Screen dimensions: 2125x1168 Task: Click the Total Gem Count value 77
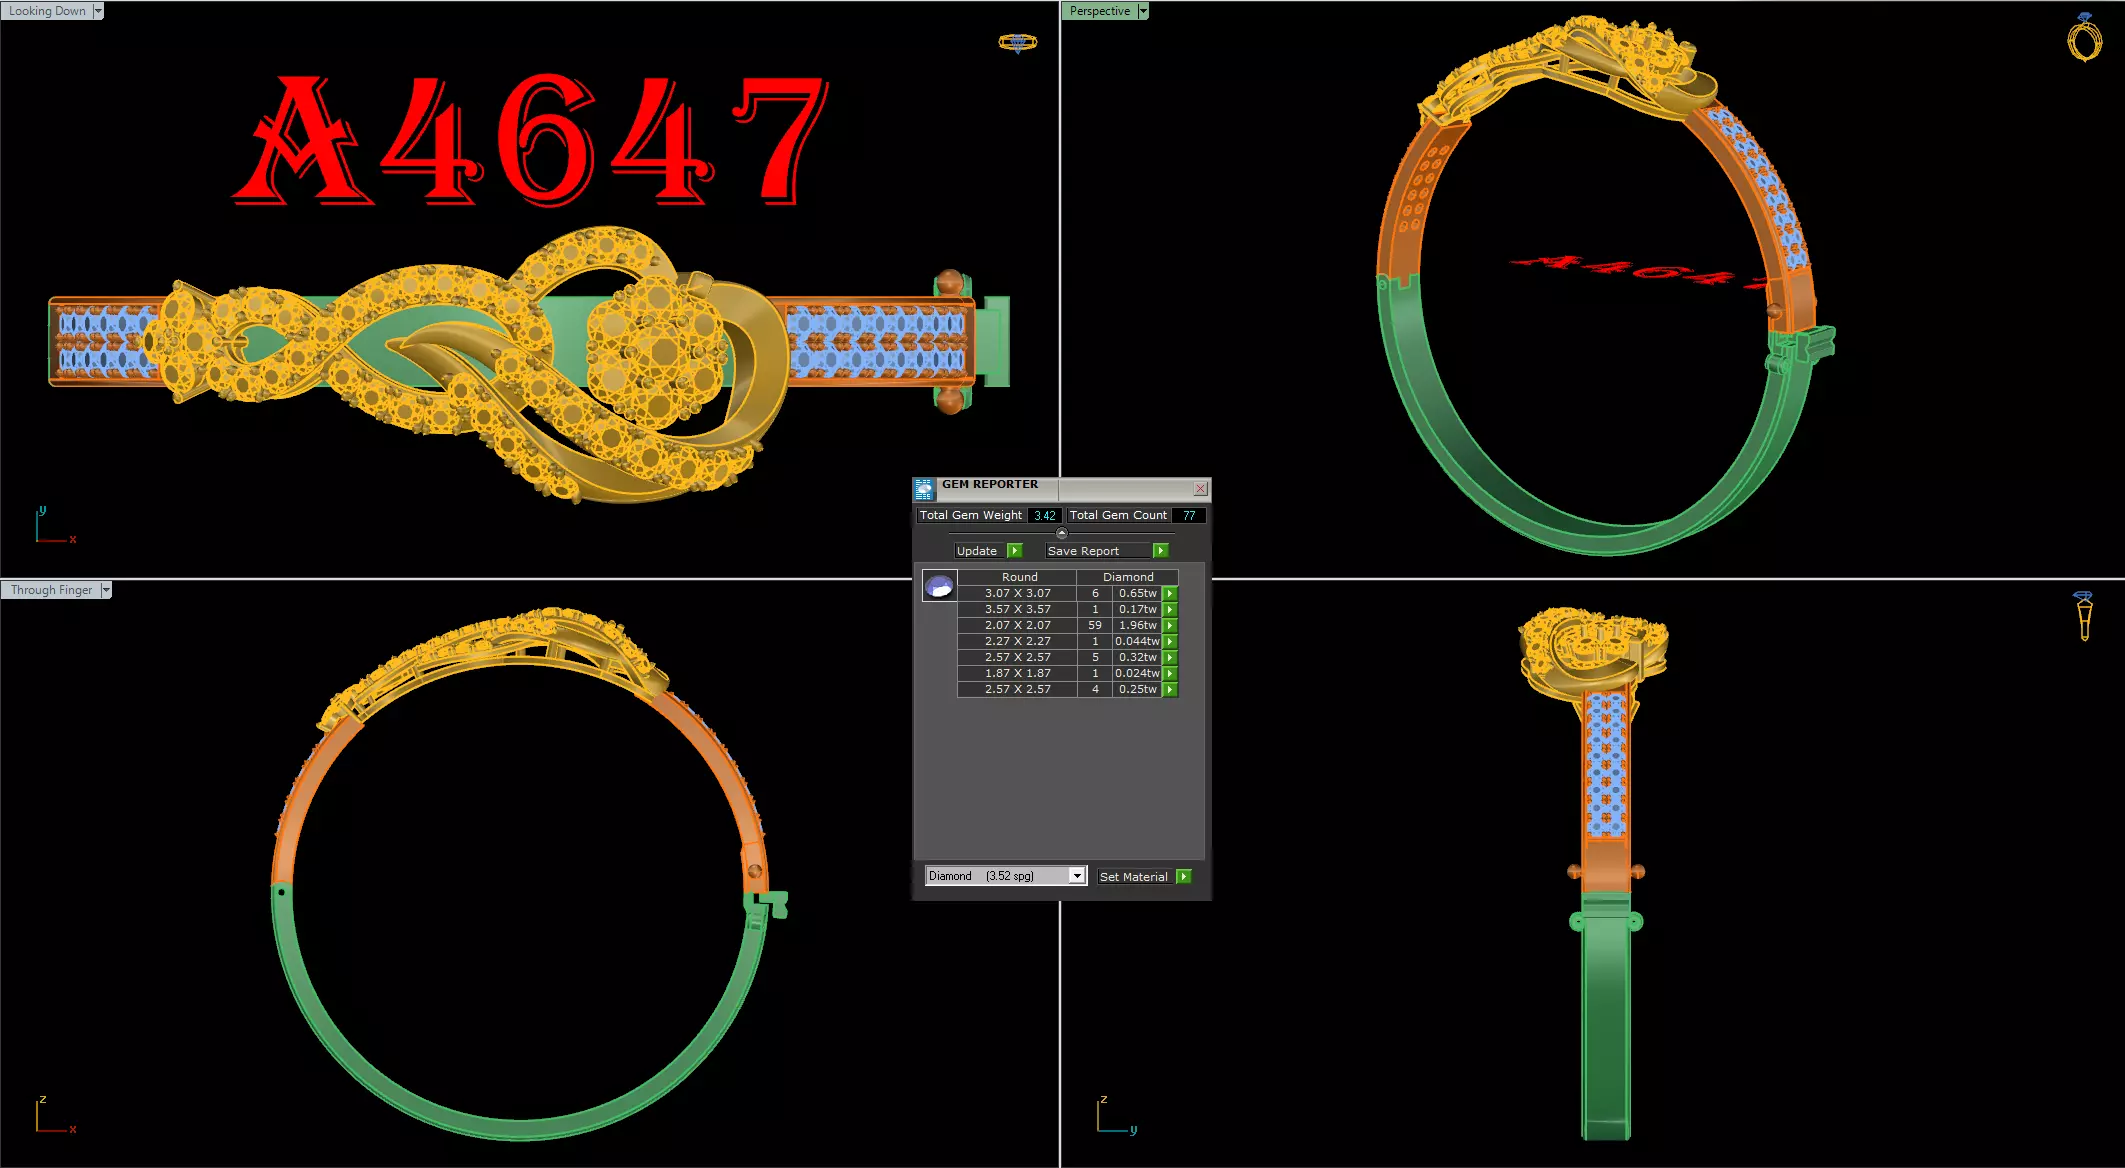coord(1188,515)
